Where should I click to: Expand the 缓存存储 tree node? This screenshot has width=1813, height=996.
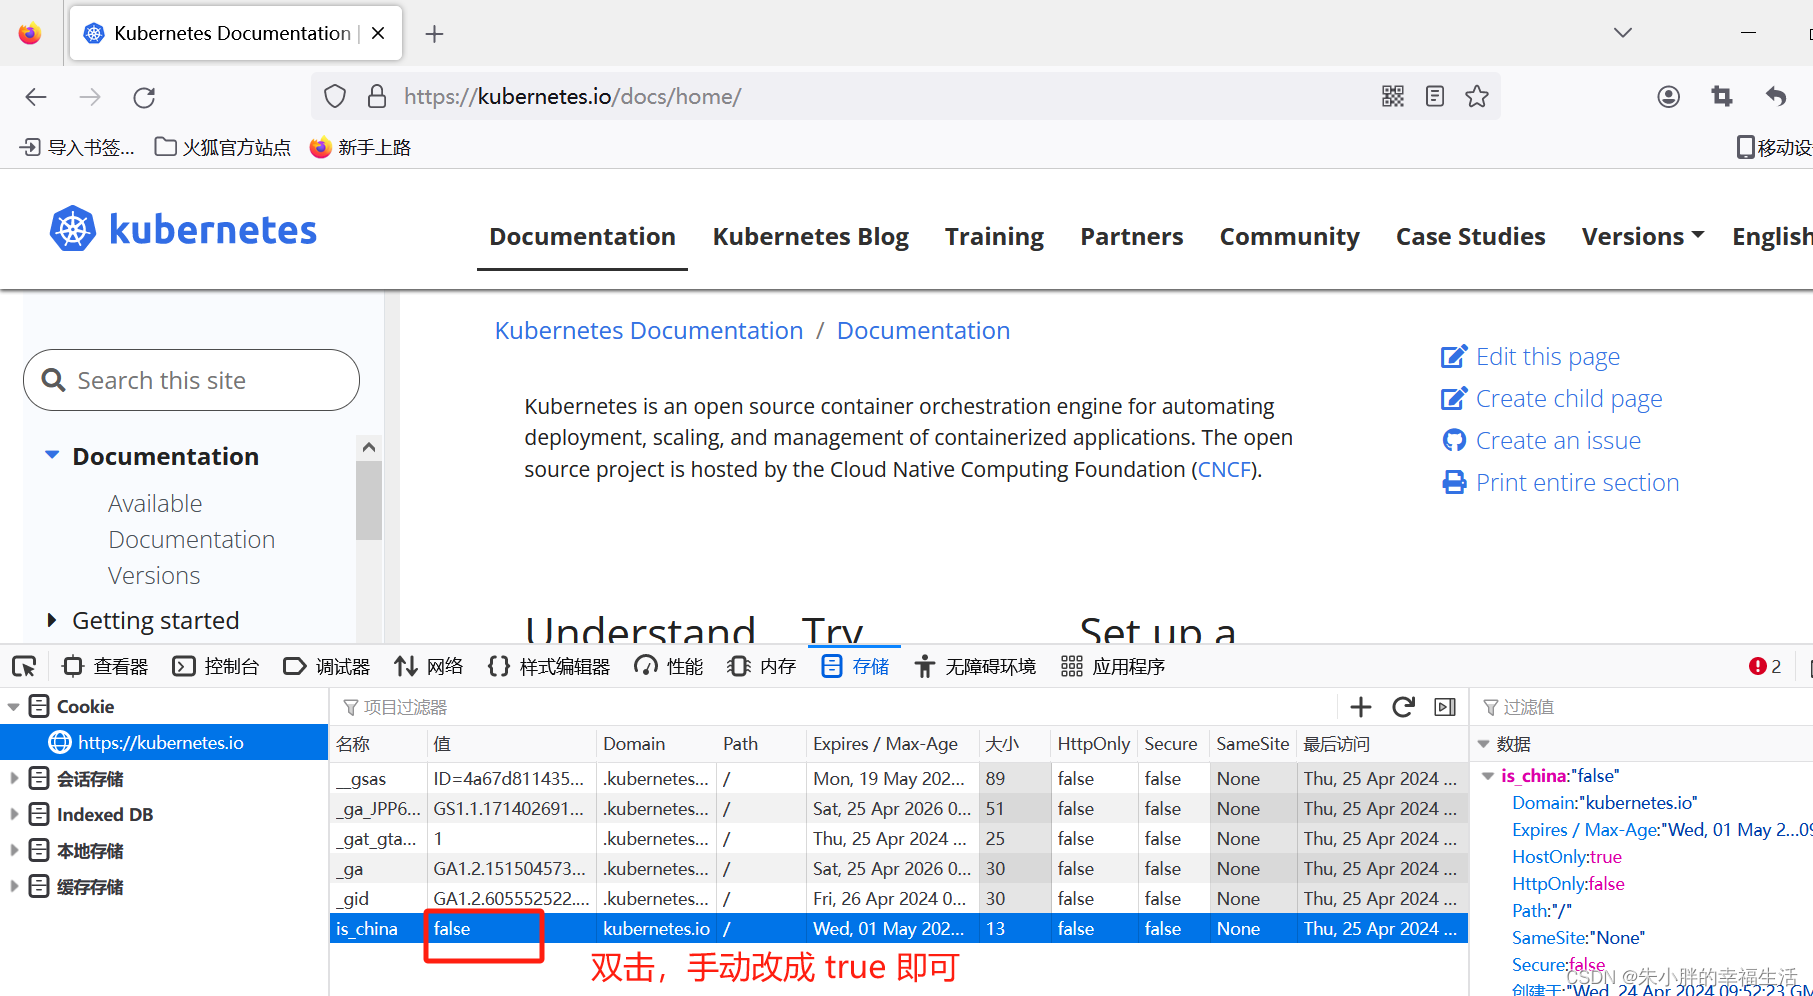[14, 886]
